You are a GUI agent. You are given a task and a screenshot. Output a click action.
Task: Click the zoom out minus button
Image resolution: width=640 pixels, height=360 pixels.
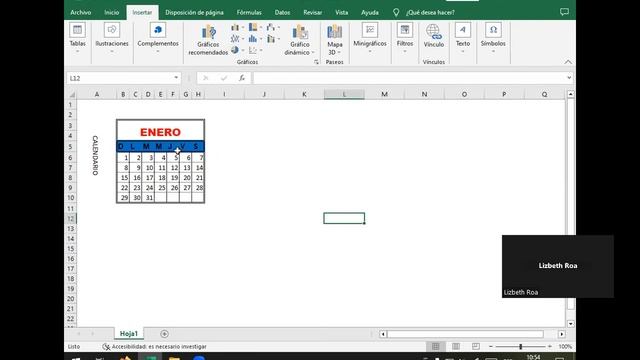(x=491, y=347)
